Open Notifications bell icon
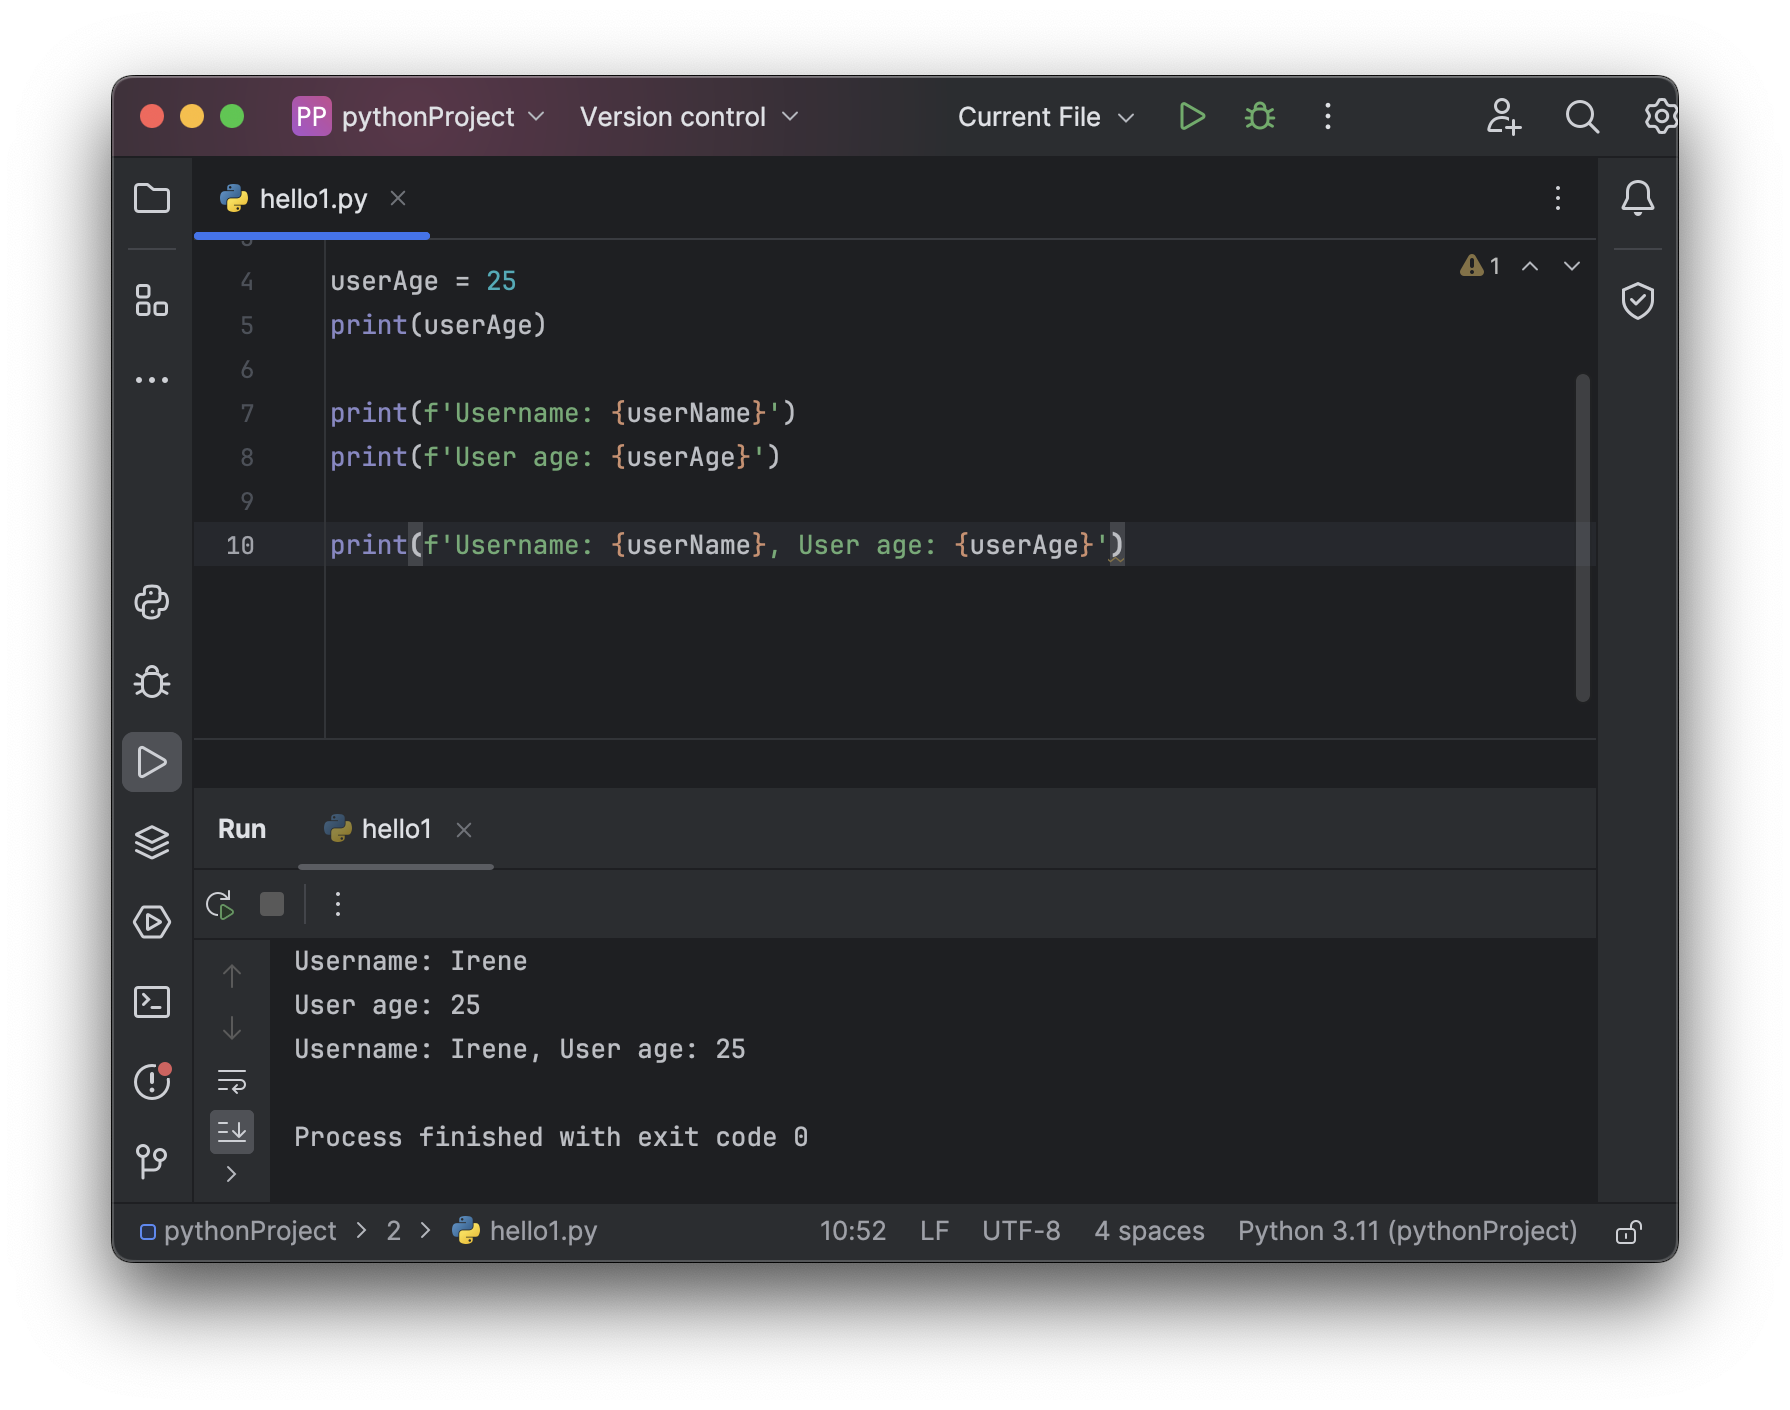The height and width of the screenshot is (1410, 1790). point(1638,198)
